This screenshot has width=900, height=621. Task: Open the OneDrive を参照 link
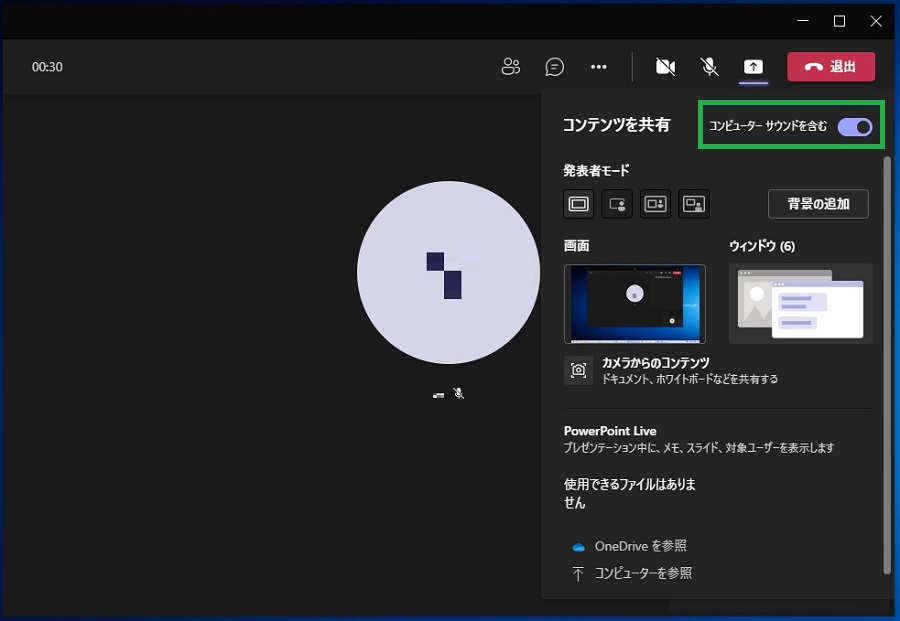[x=640, y=546]
